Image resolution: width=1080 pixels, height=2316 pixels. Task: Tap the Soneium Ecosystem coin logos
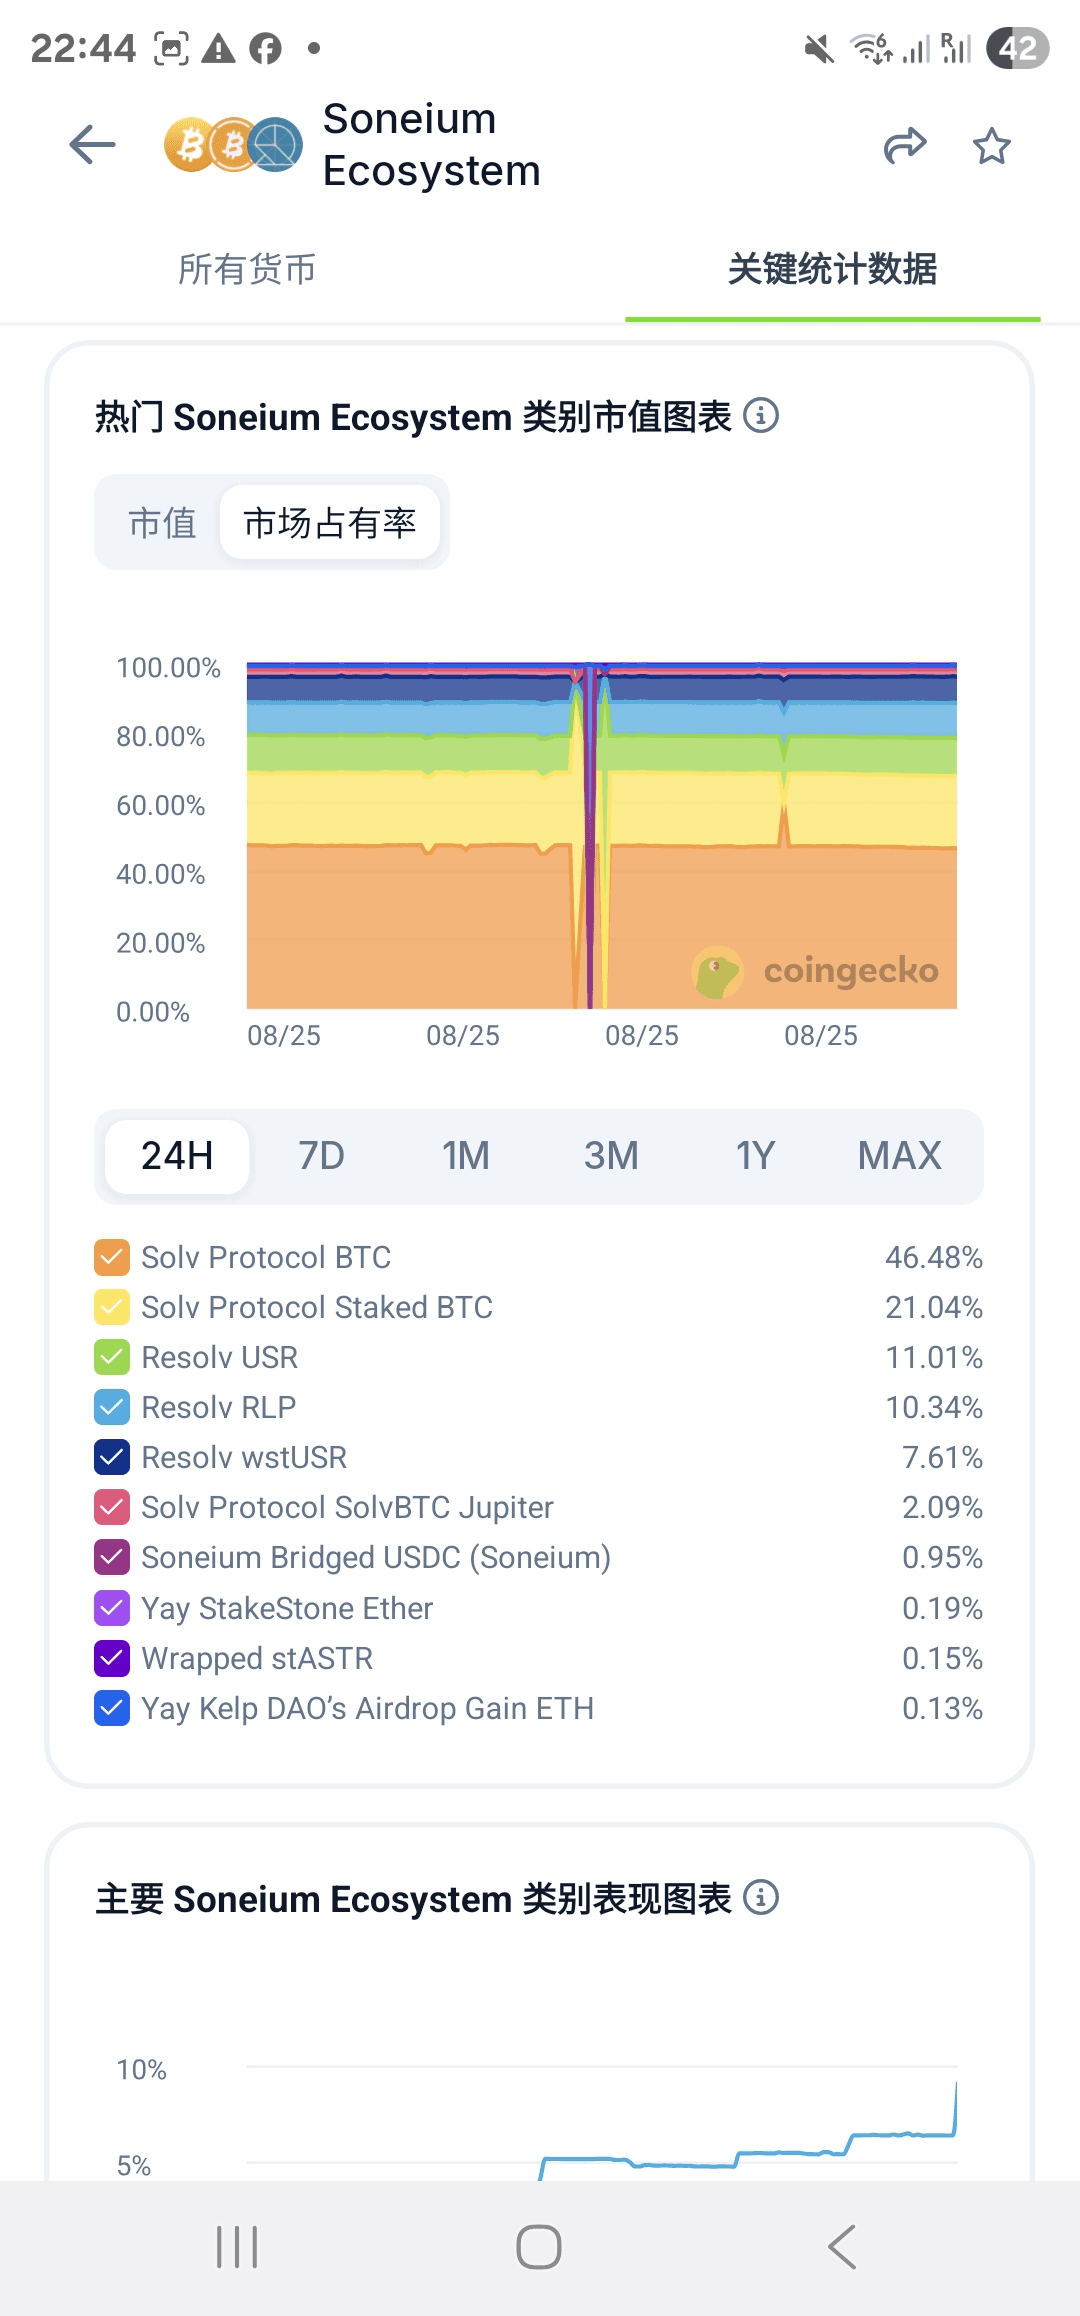coord(233,145)
